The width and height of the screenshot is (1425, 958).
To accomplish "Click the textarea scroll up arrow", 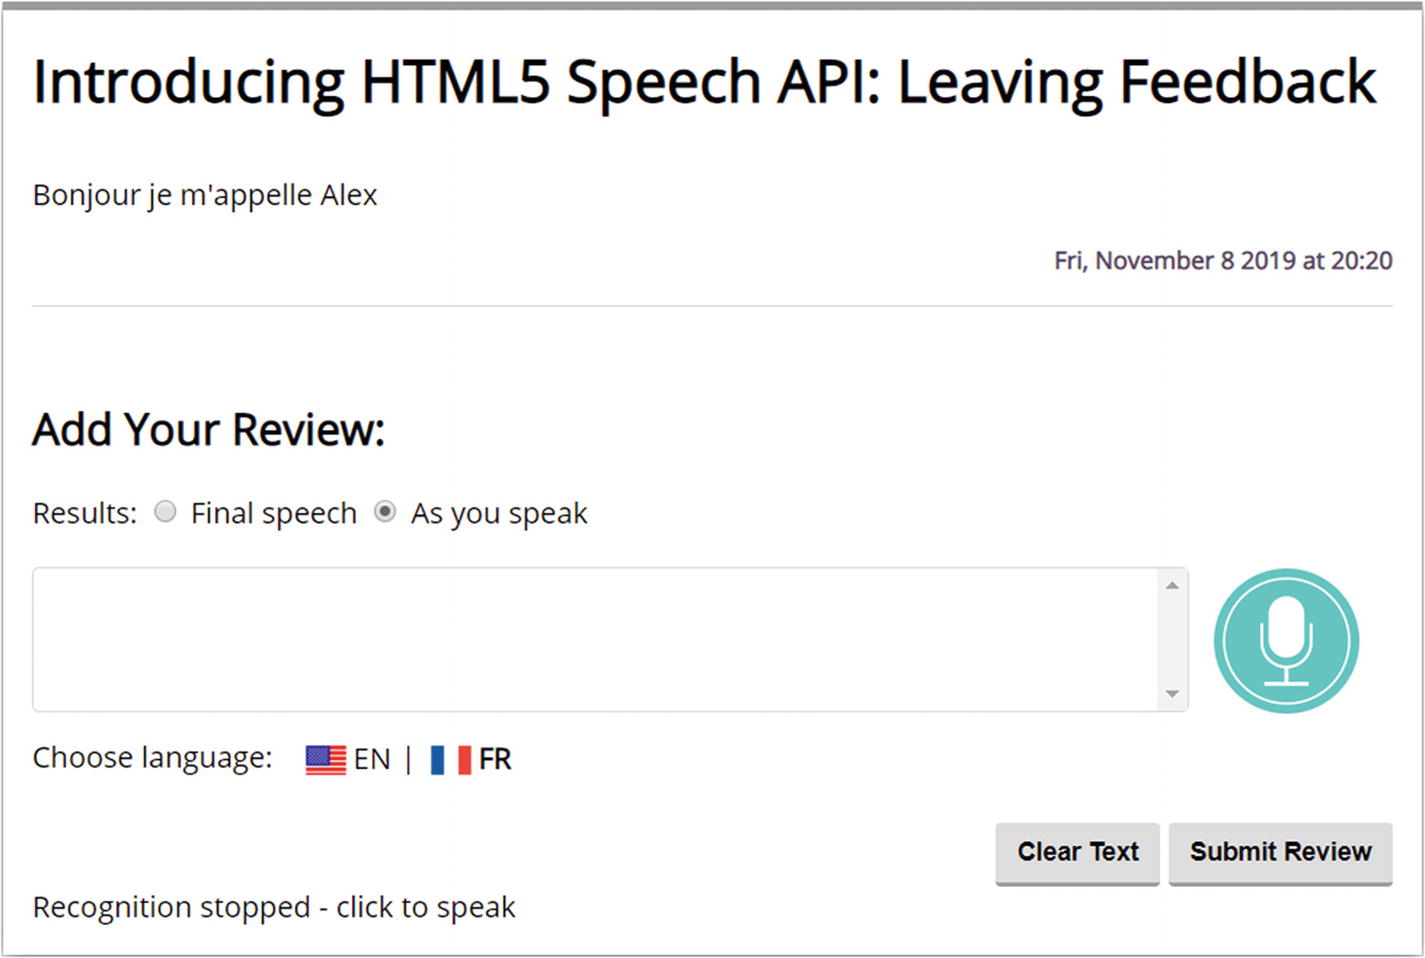I will (1172, 585).
